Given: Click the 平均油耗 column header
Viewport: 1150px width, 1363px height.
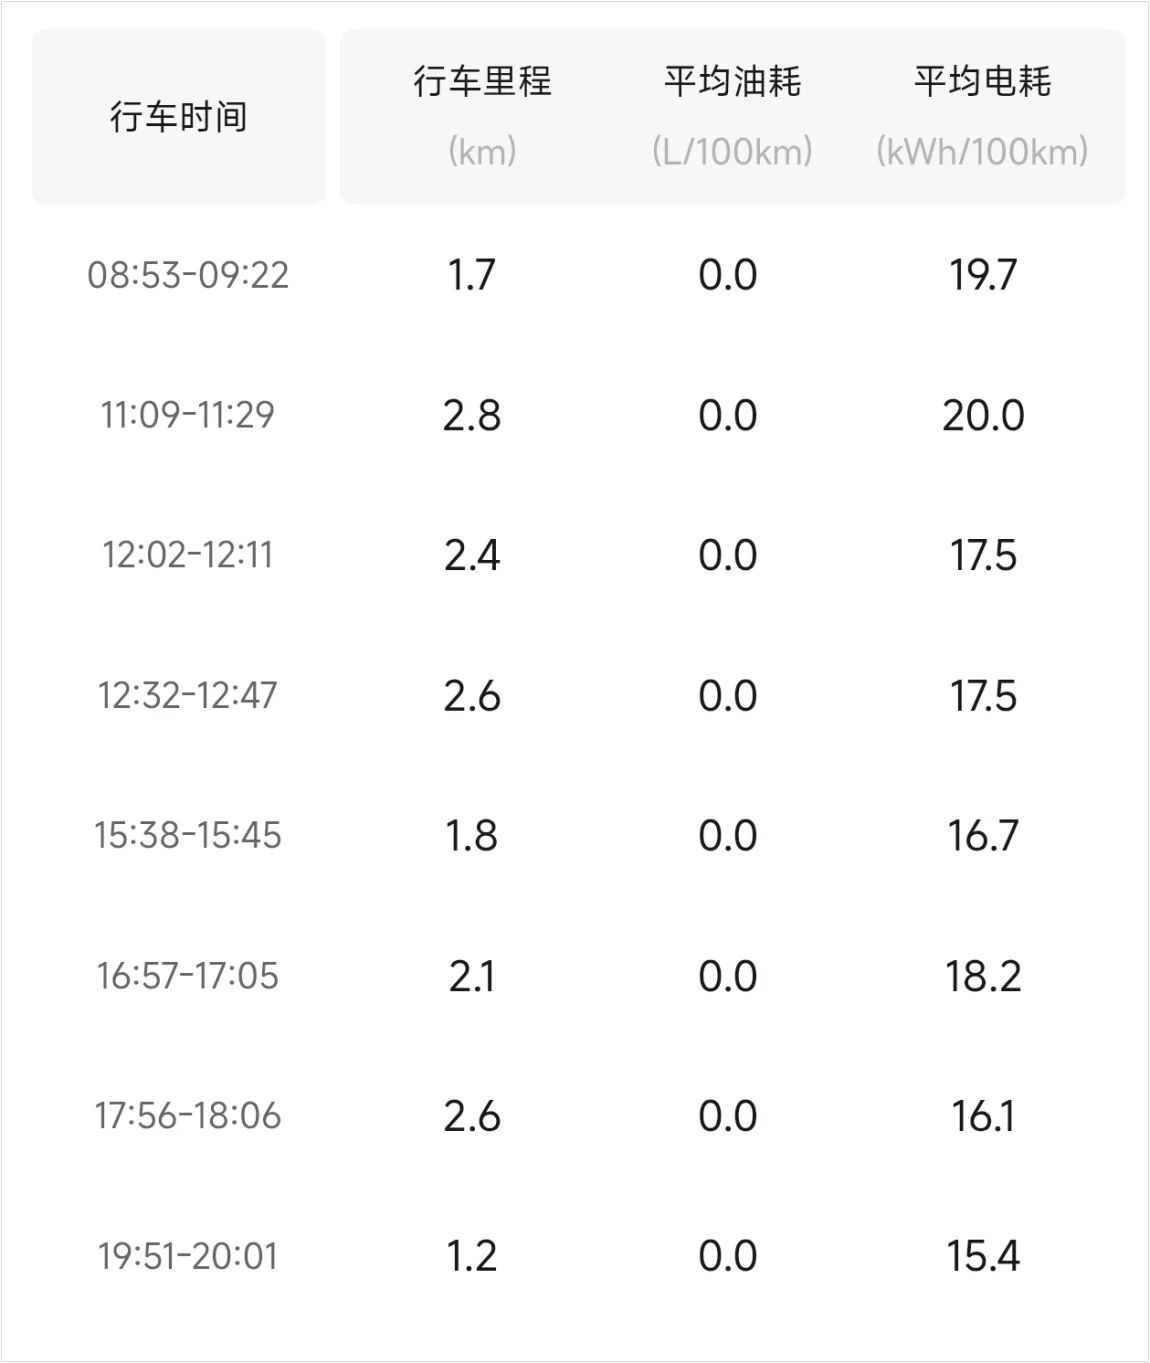Looking at the screenshot, I should pyautogui.click(x=732, y=82).
